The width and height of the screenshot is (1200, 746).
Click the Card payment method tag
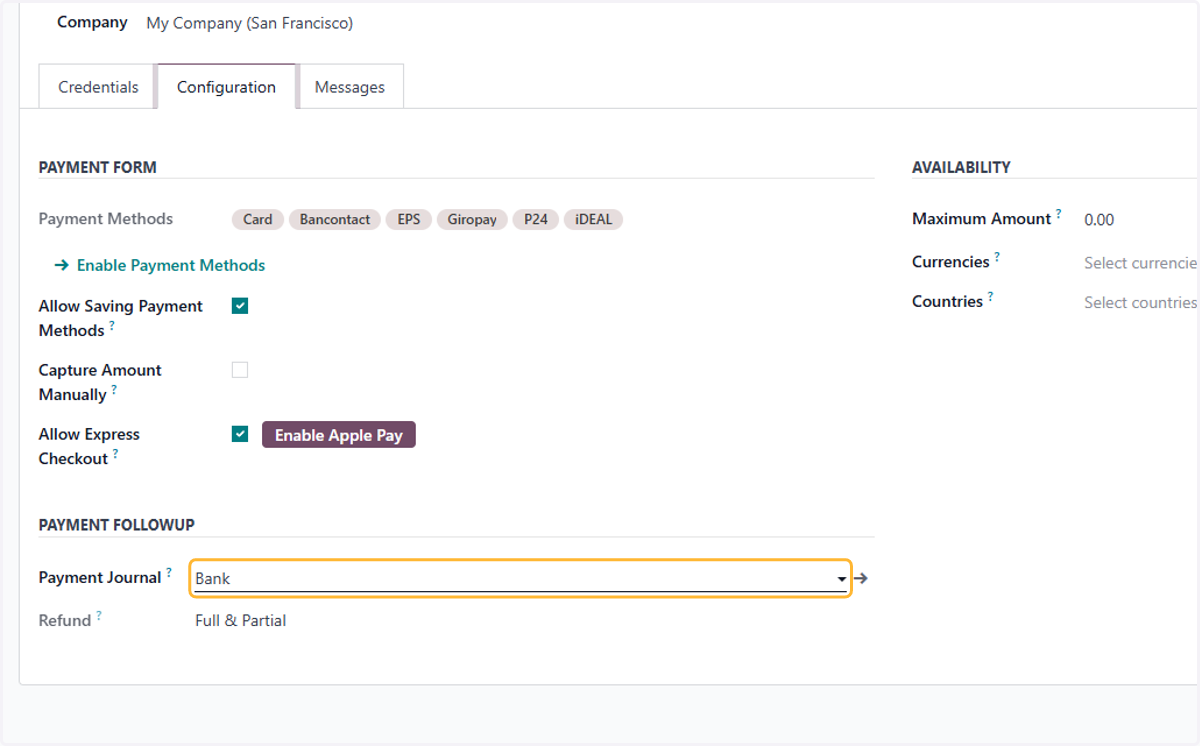258,219
